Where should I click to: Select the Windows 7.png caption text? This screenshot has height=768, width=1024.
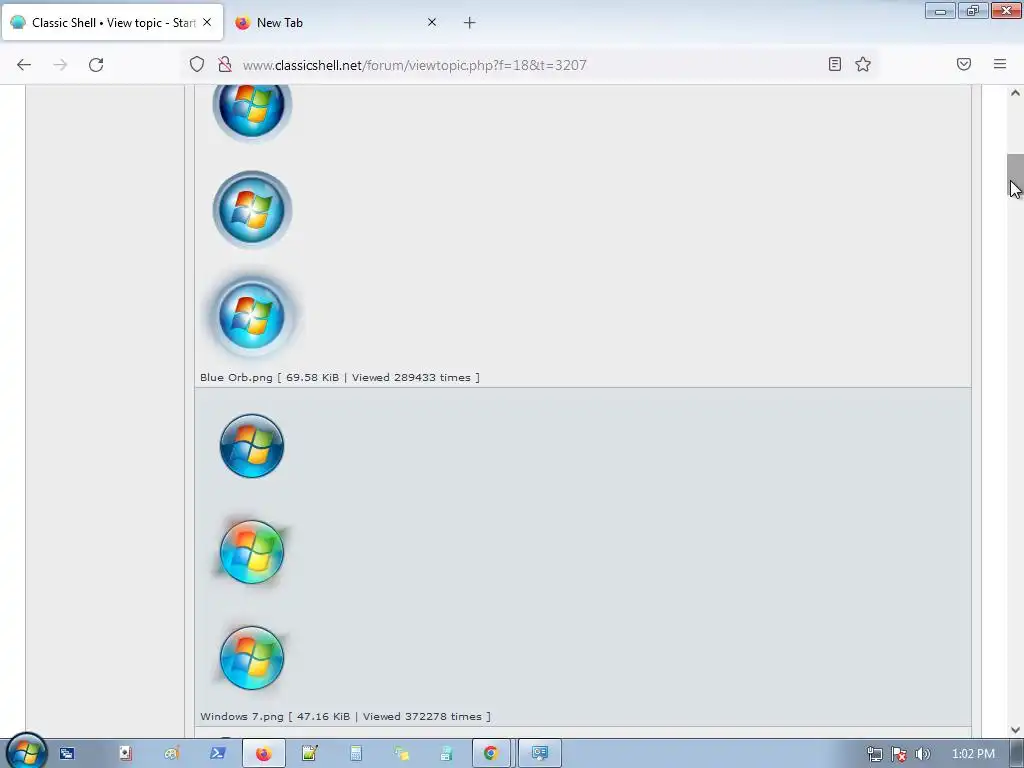(x=345, y=716)
